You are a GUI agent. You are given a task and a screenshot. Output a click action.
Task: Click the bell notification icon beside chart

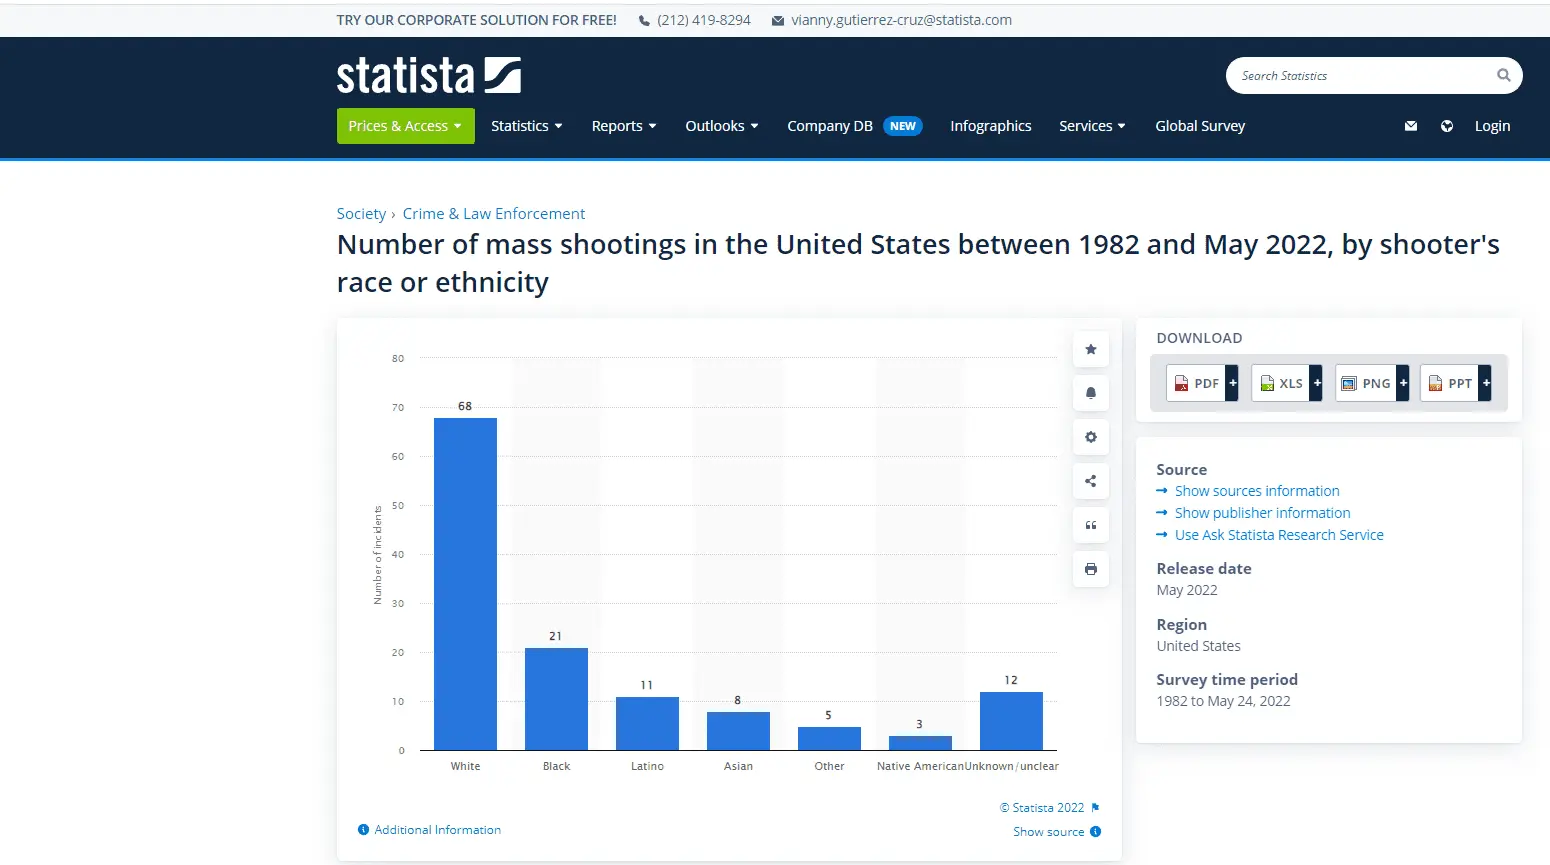tap(1090, 393)
